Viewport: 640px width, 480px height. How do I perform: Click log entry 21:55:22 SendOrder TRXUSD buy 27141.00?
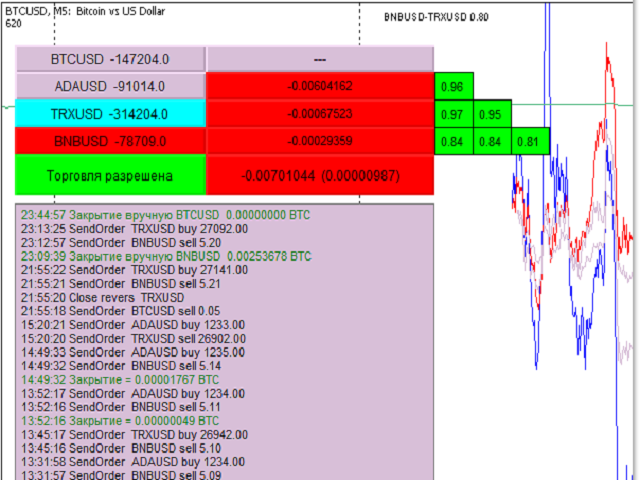(134, 270)
